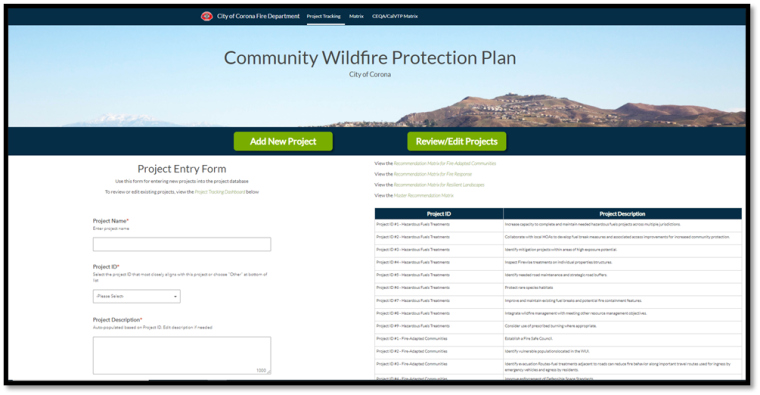Switch to the Project Tracking tab

(x=324, y=16)
